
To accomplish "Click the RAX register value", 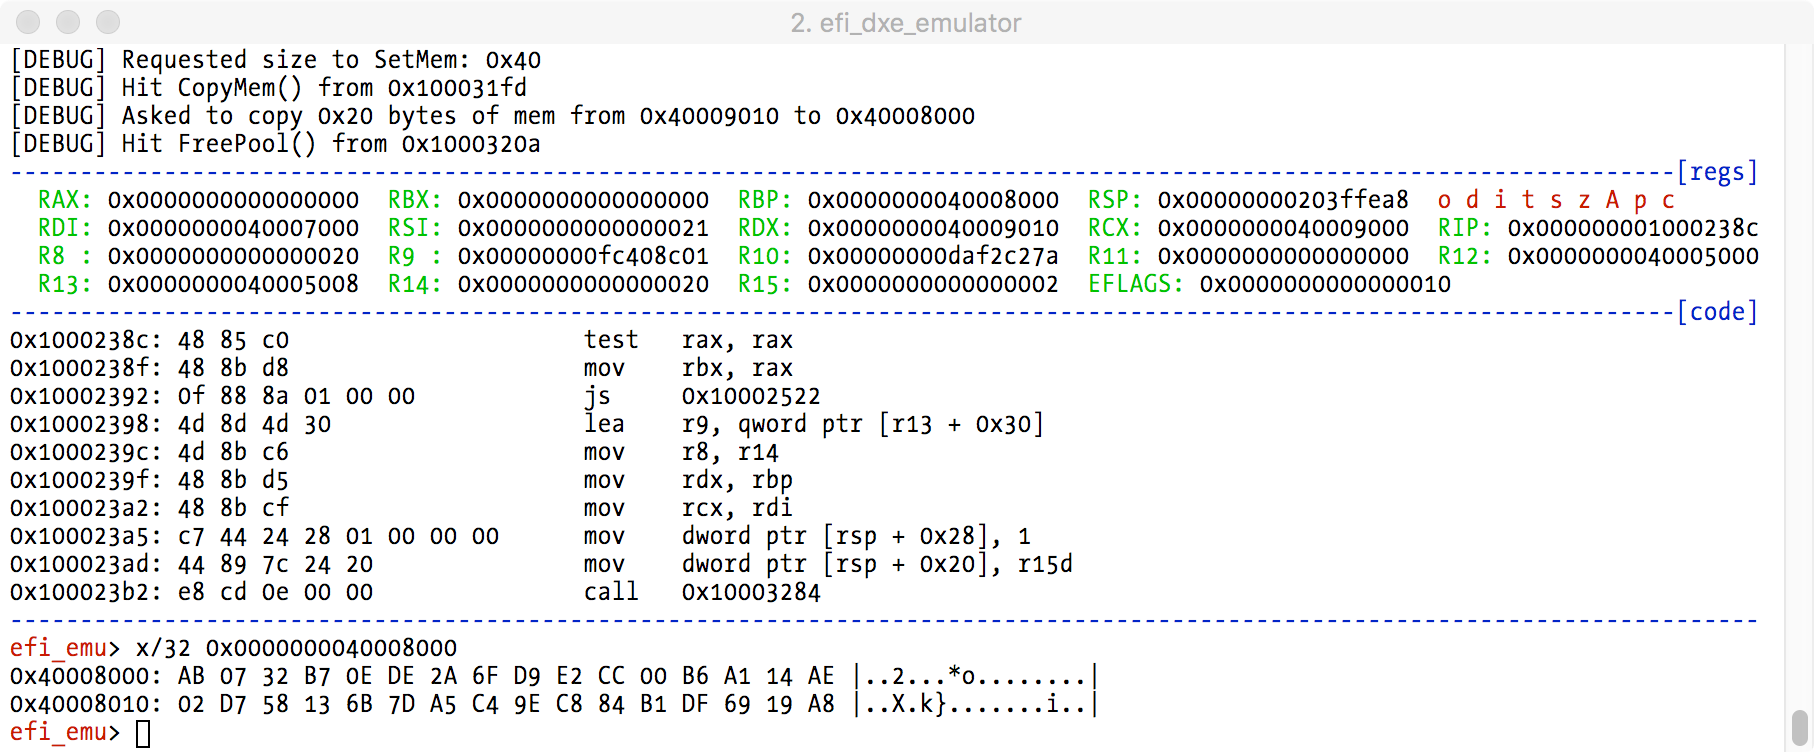I will (233, 200).
